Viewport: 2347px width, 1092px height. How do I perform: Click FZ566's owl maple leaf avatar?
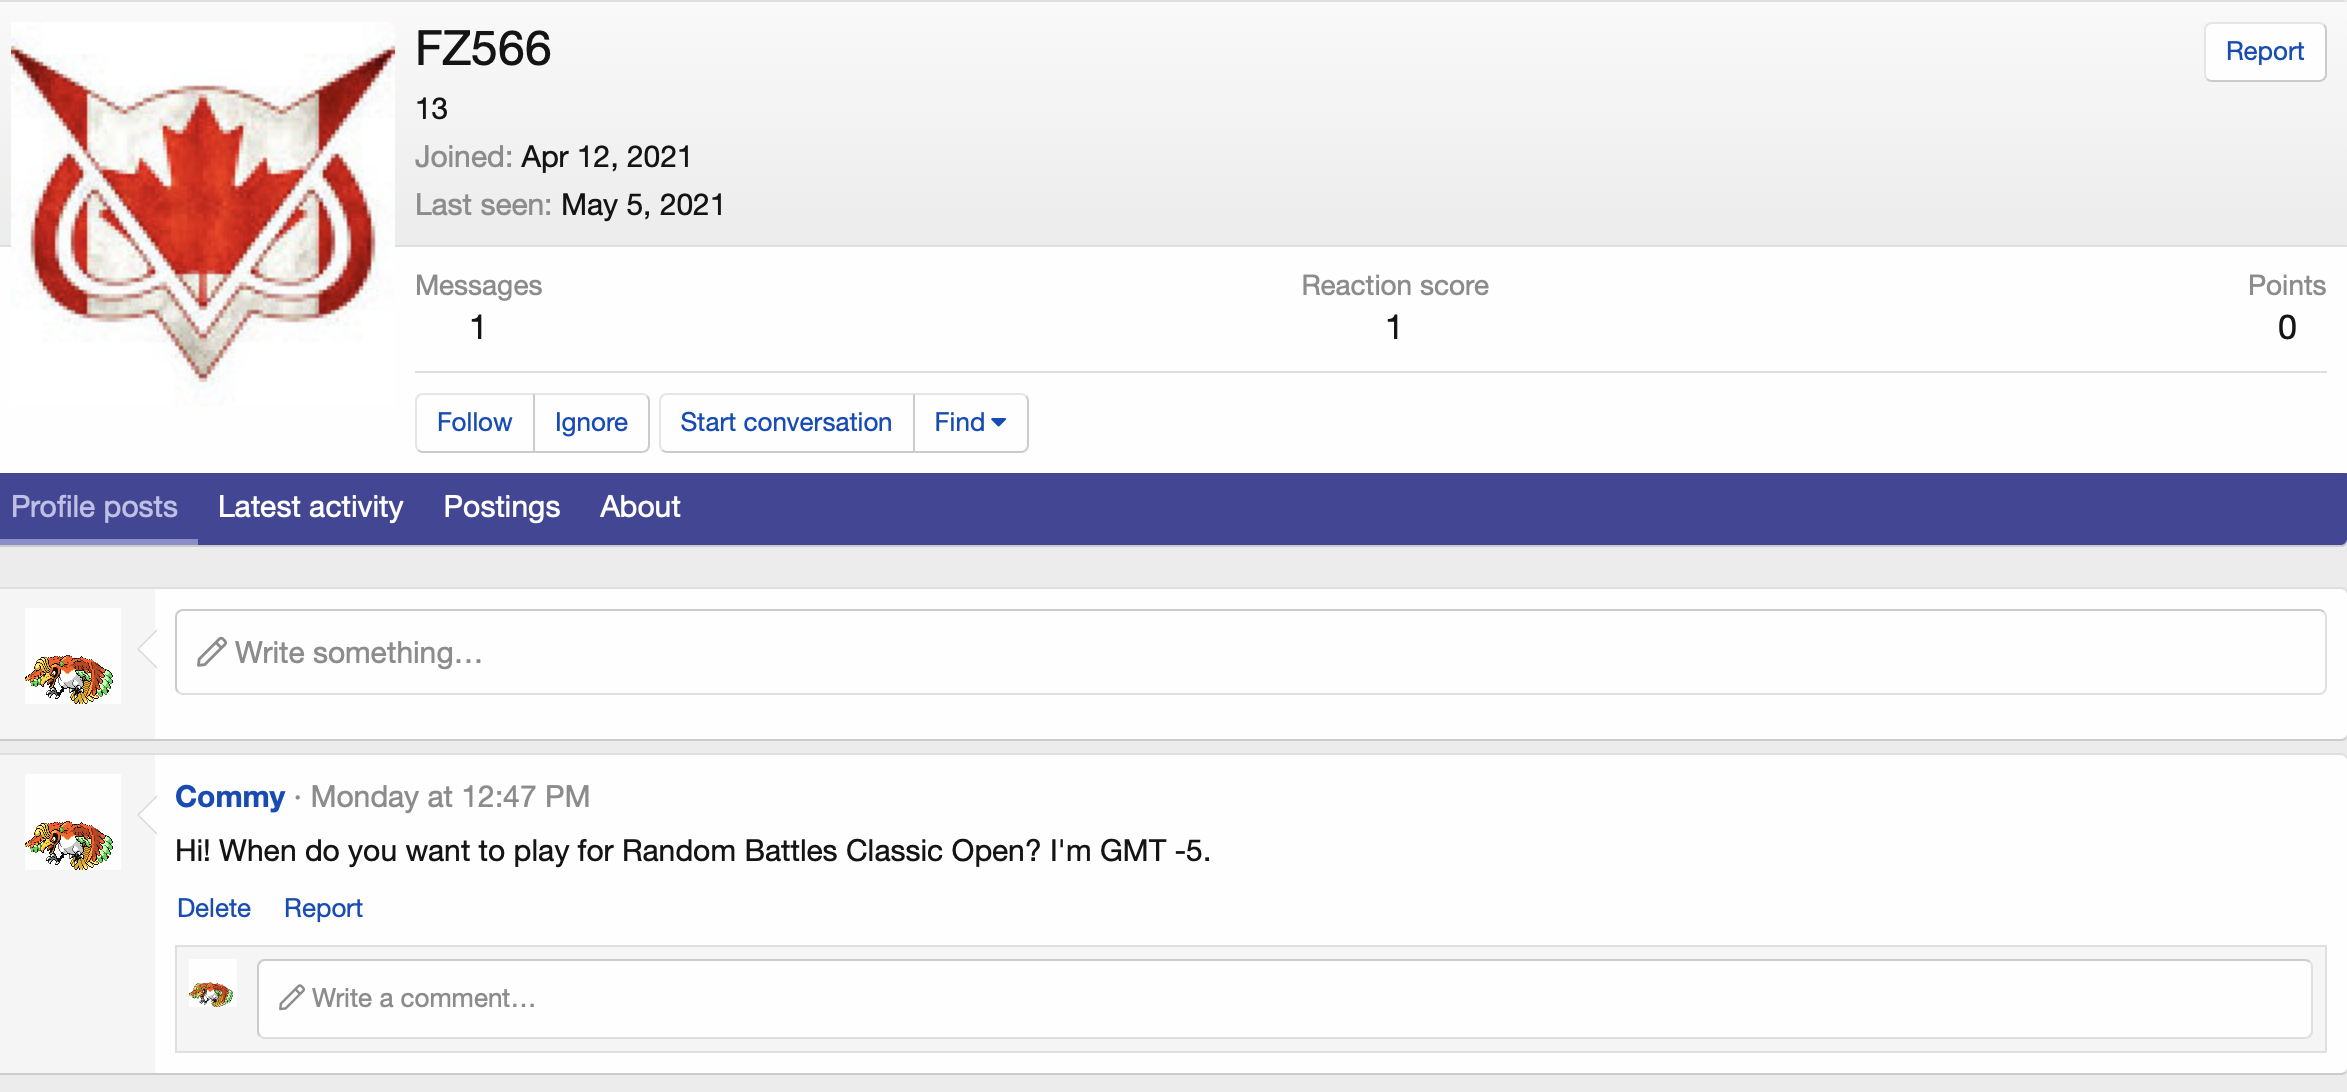click(202, 212)
